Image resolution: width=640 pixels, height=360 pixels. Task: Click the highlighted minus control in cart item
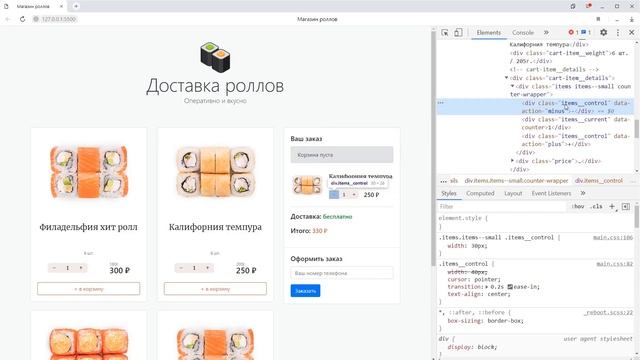point(334,195)
